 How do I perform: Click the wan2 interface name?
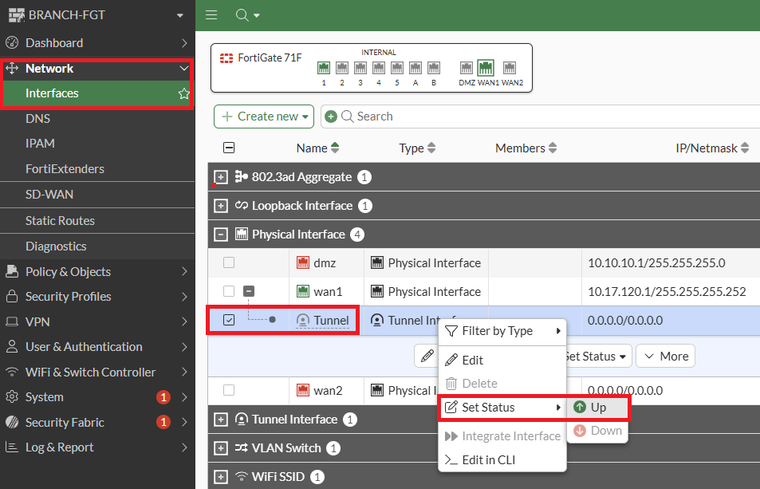click(x=328, y=390)
